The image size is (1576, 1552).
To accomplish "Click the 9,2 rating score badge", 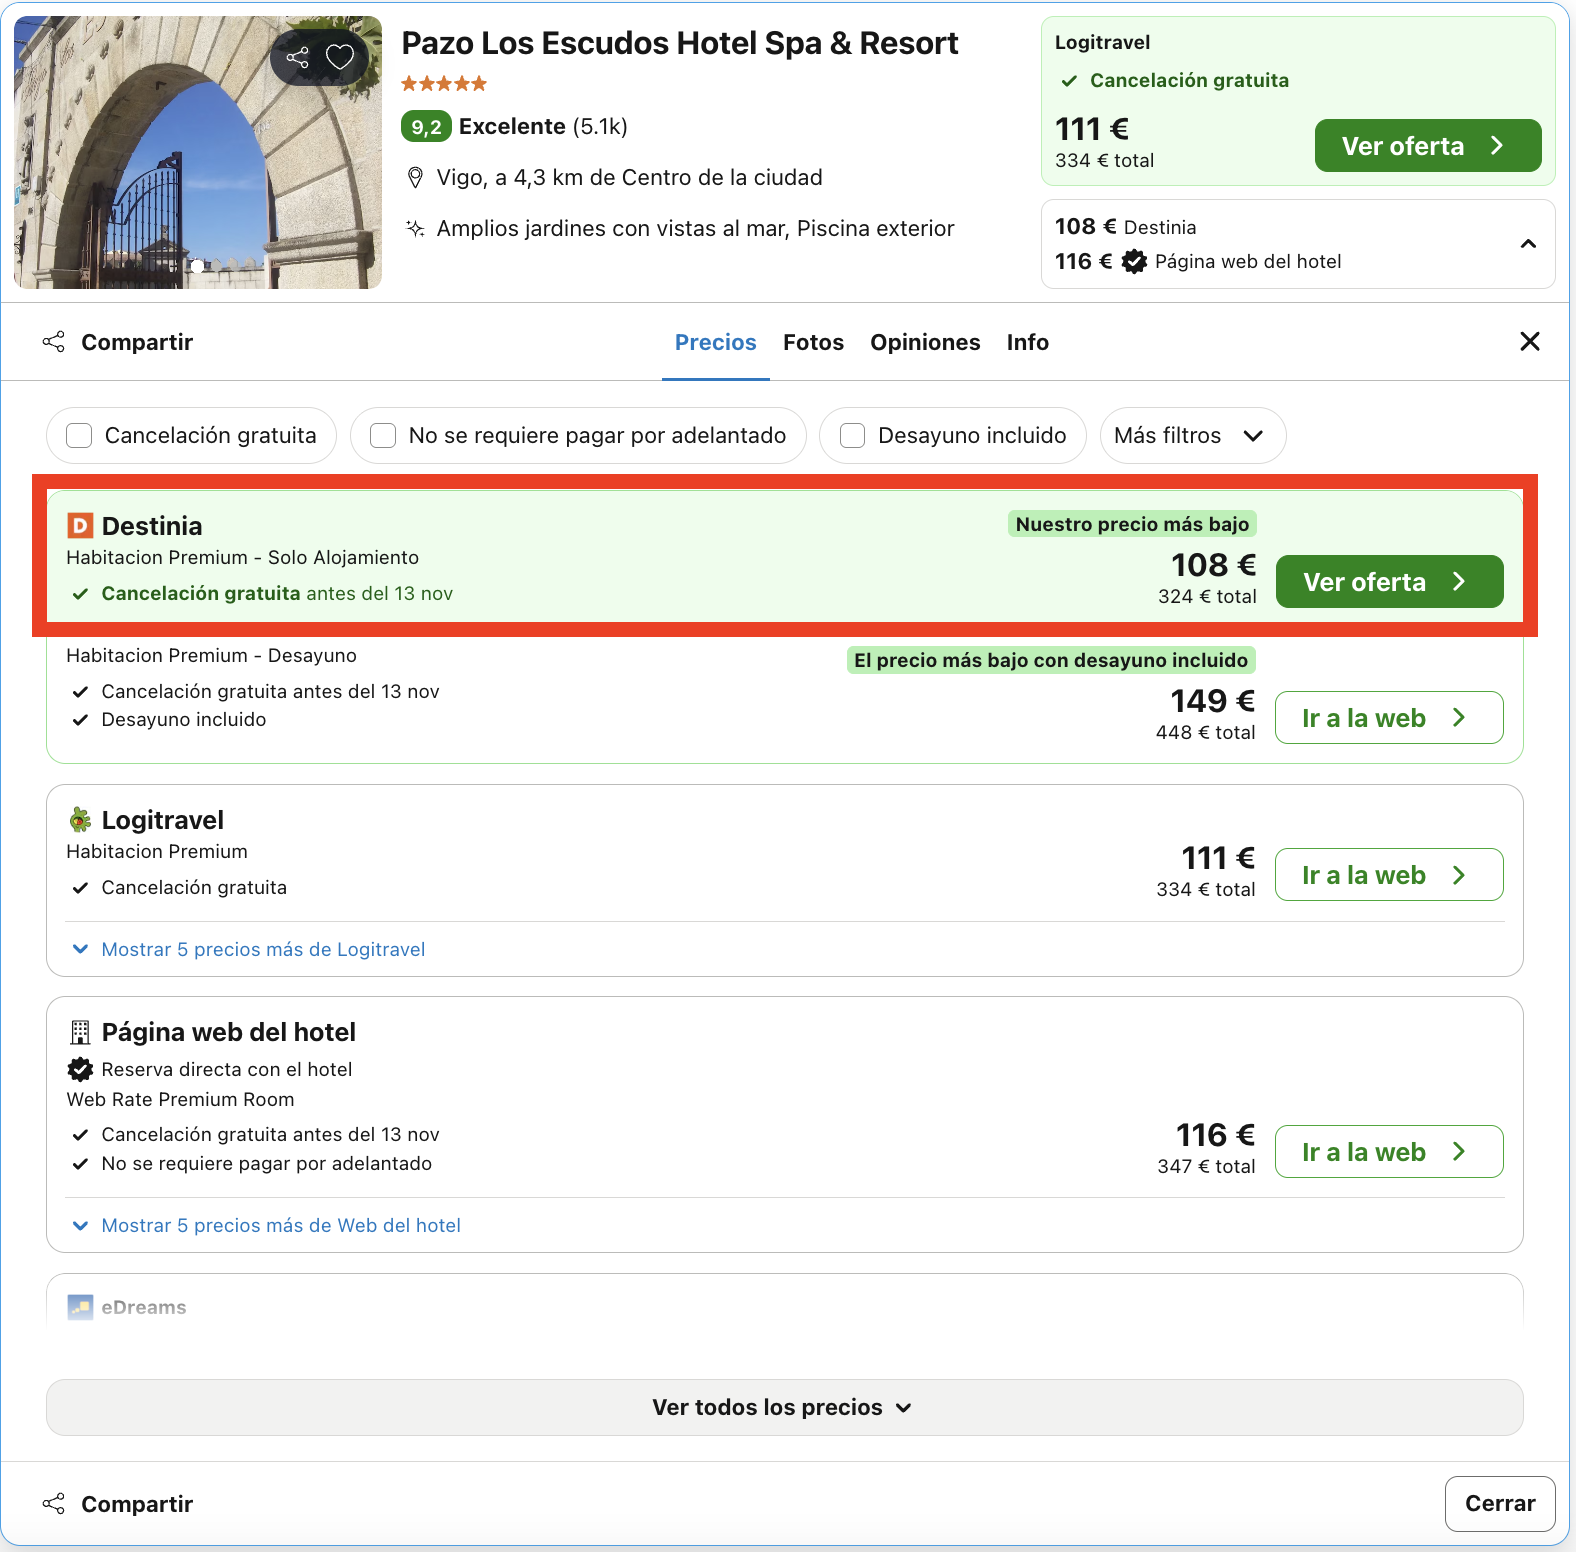I will [x=427, y=127].
